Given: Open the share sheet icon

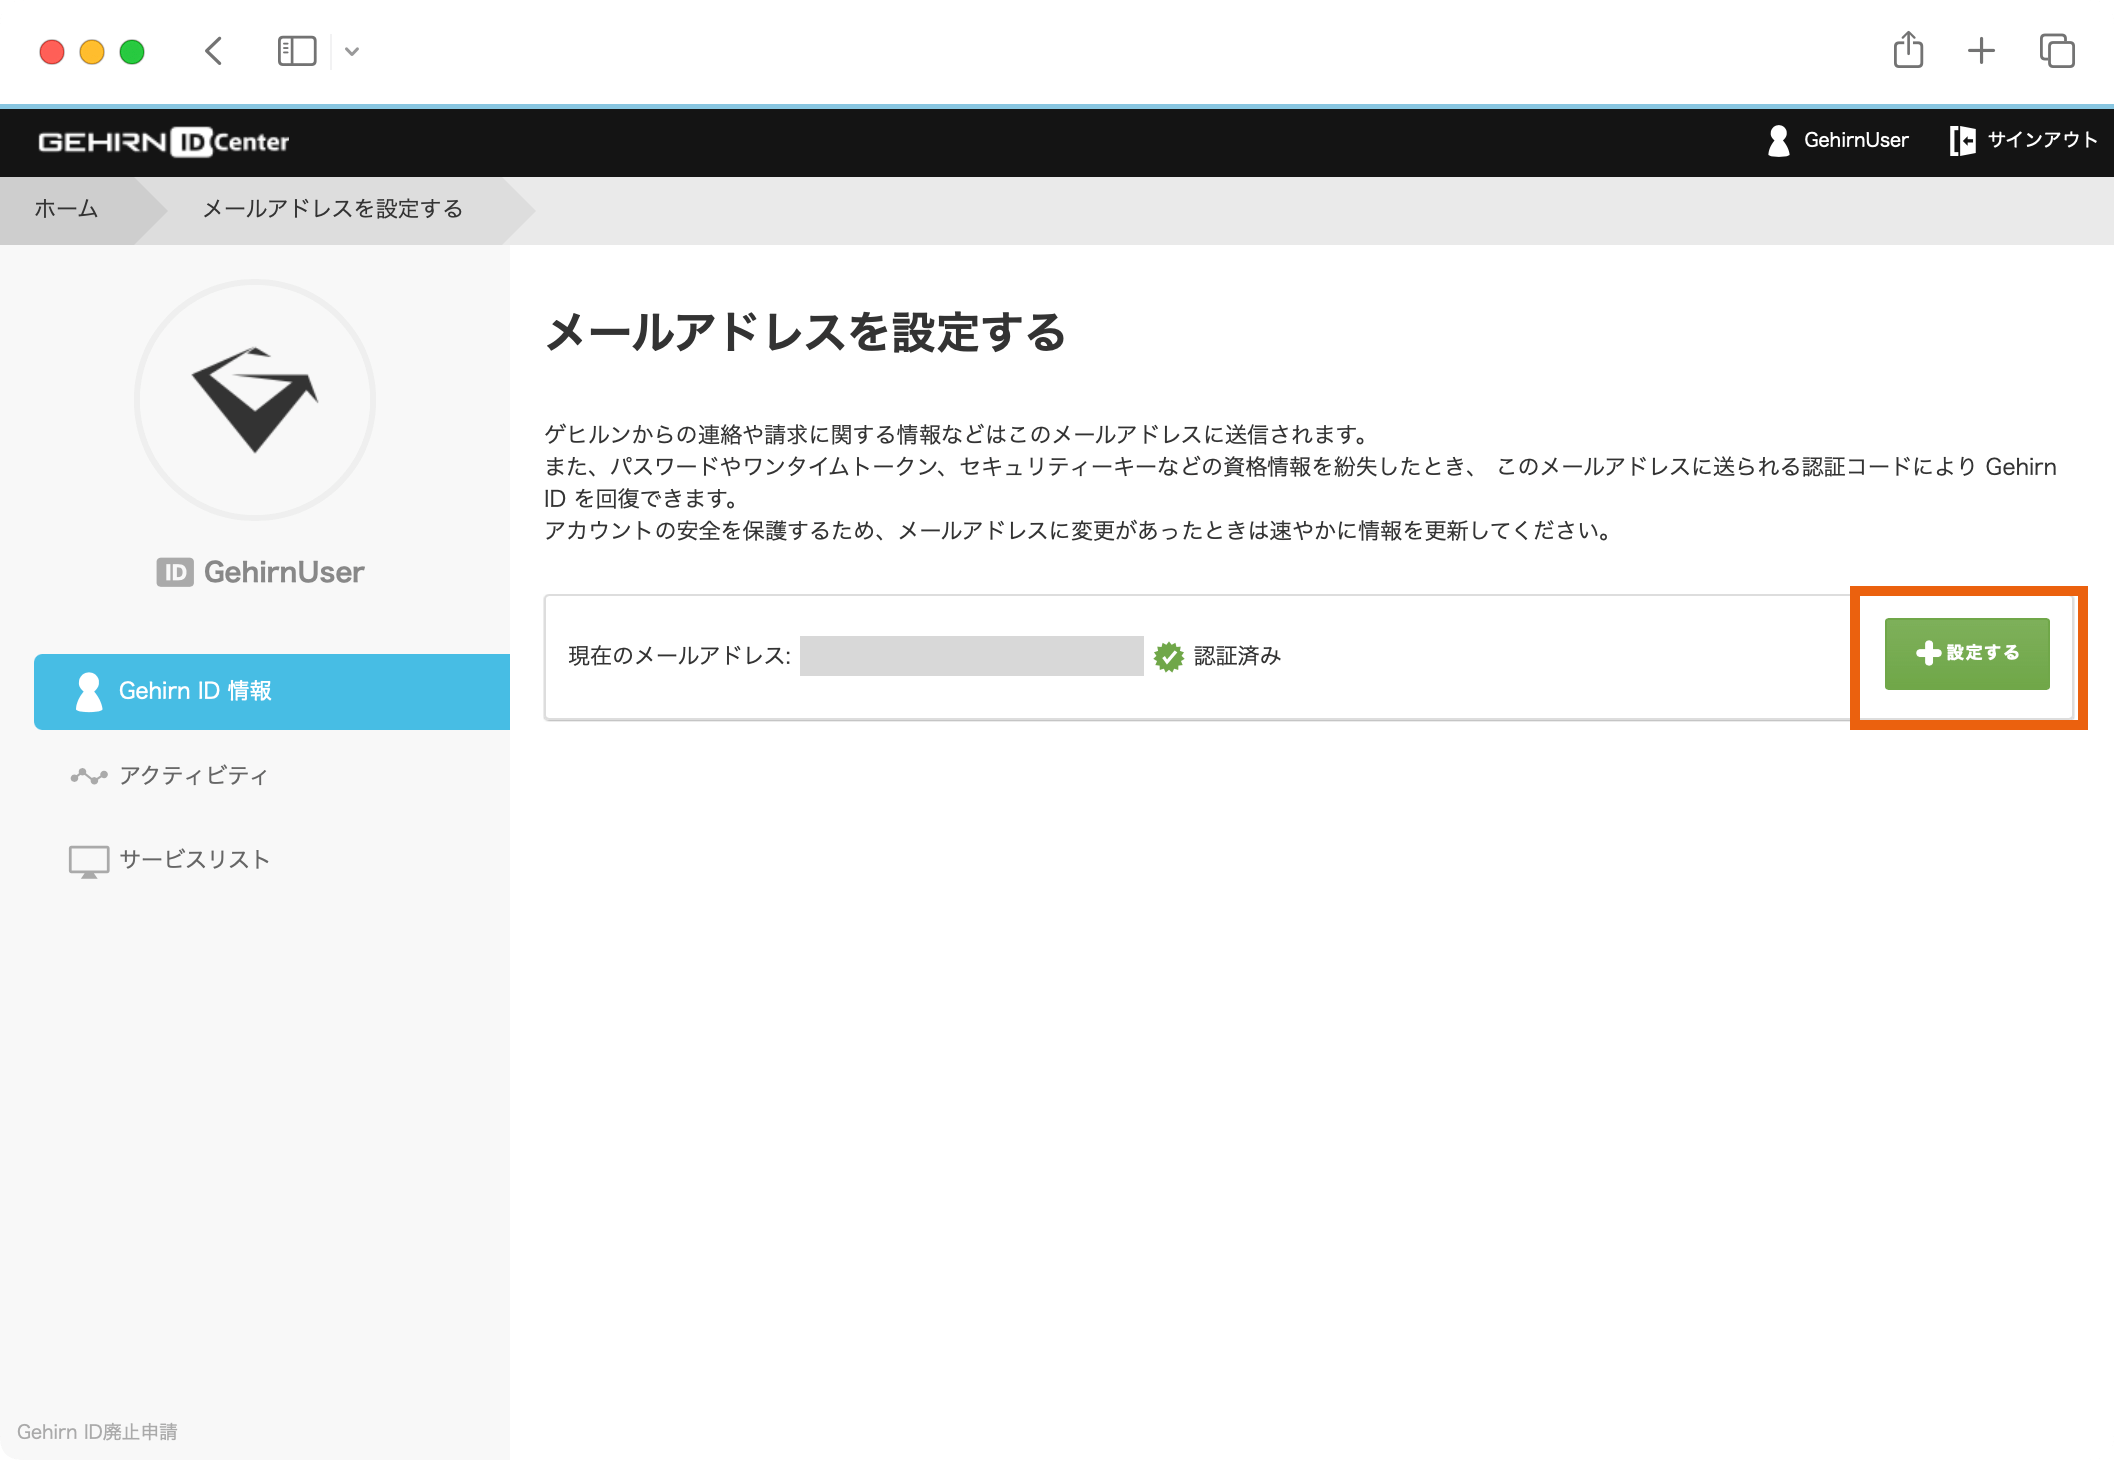Looking at the screenshot, I should click(x=1908, y=50).
